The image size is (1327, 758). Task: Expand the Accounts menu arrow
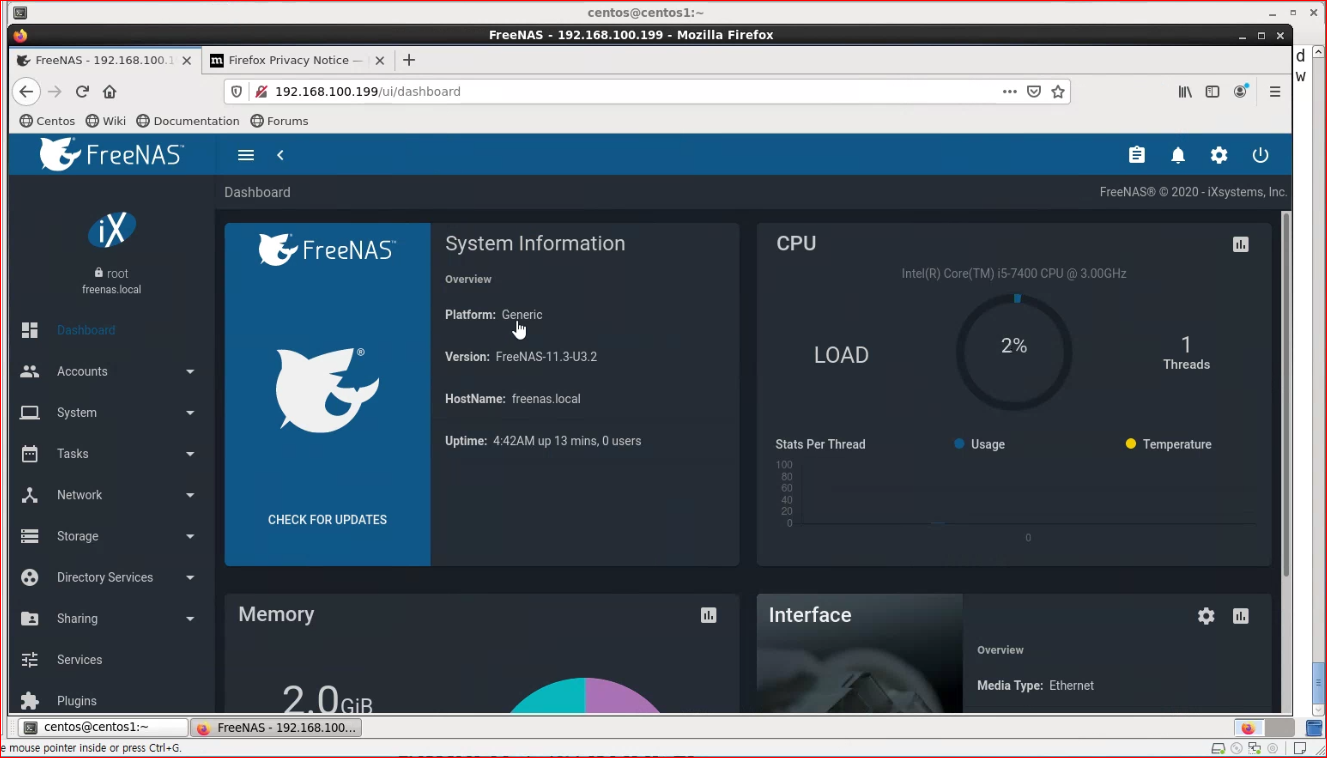pos(190,372)
